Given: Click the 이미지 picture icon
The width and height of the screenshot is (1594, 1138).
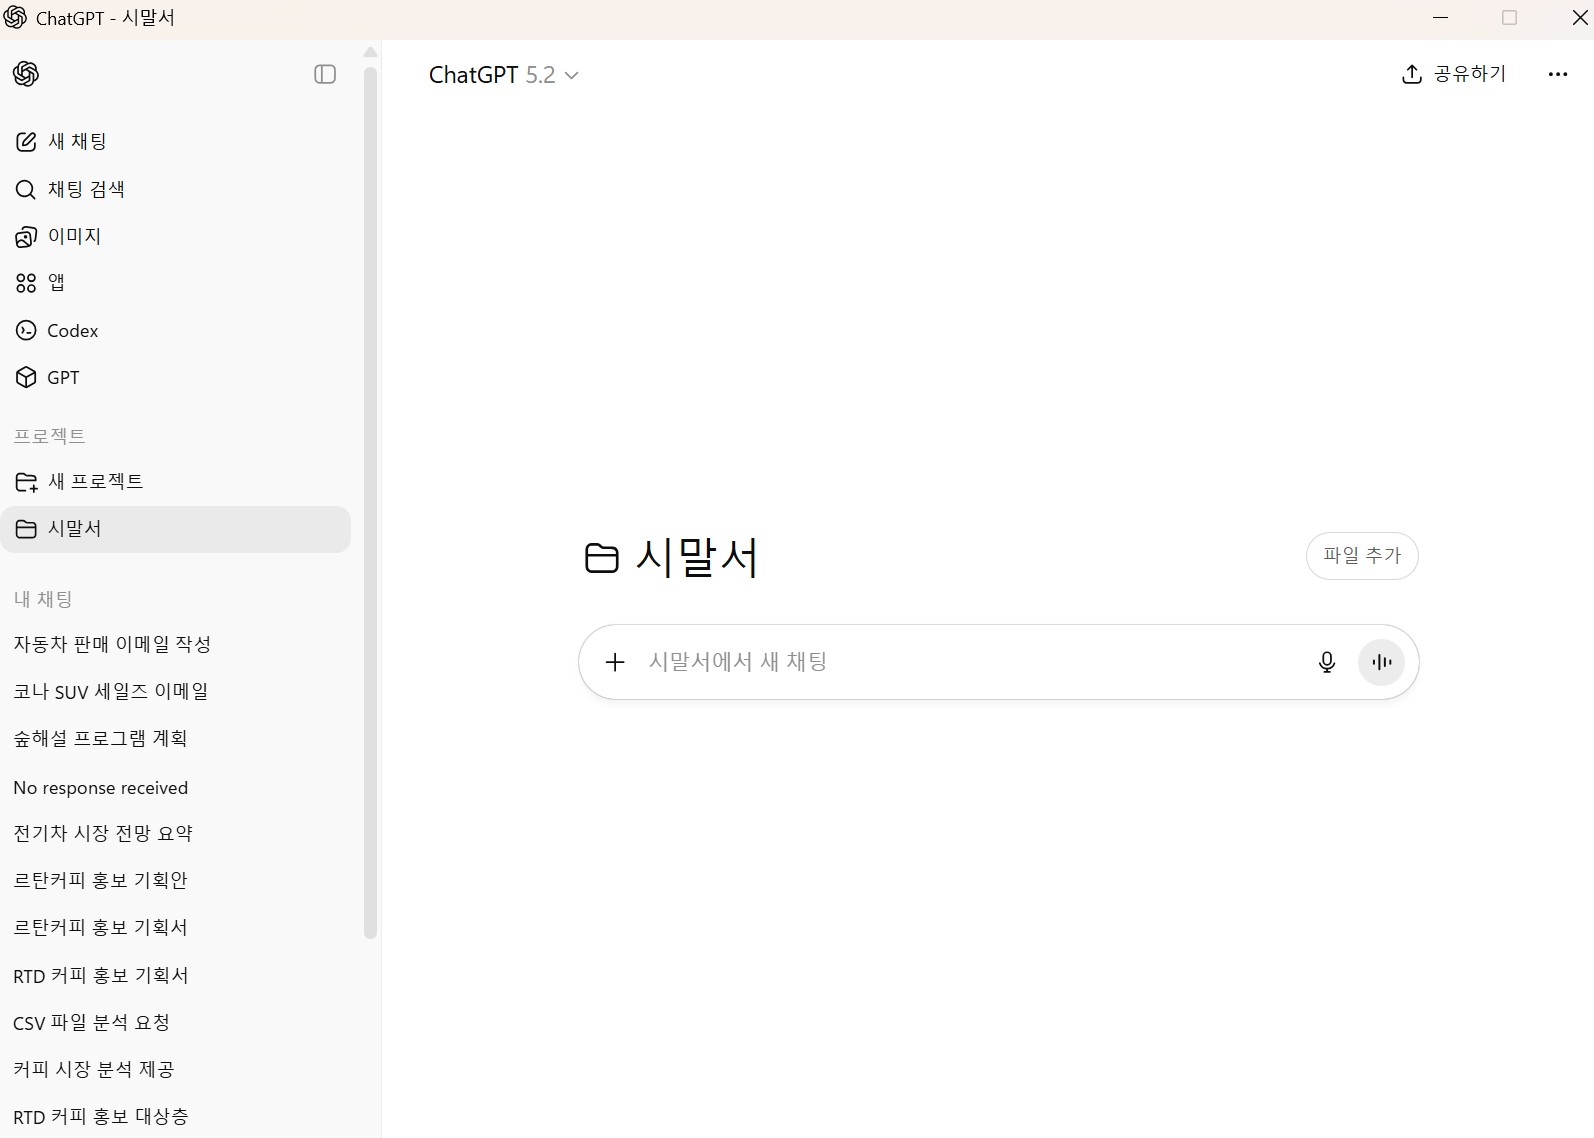Looking at the screenshot, I should tap(26, 237).
